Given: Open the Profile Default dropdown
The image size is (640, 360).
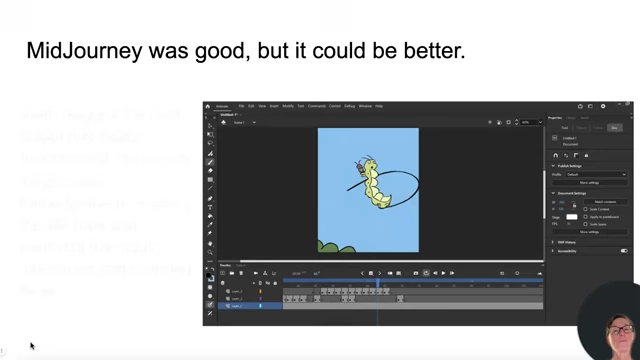Looking at the screenshot, I should [596, 174].
